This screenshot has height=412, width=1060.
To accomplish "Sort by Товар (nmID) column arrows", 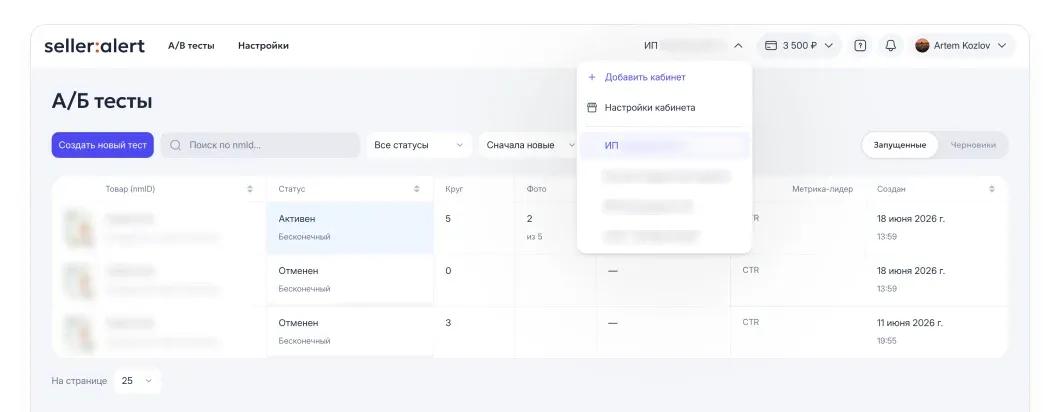I will coord(250,189).
